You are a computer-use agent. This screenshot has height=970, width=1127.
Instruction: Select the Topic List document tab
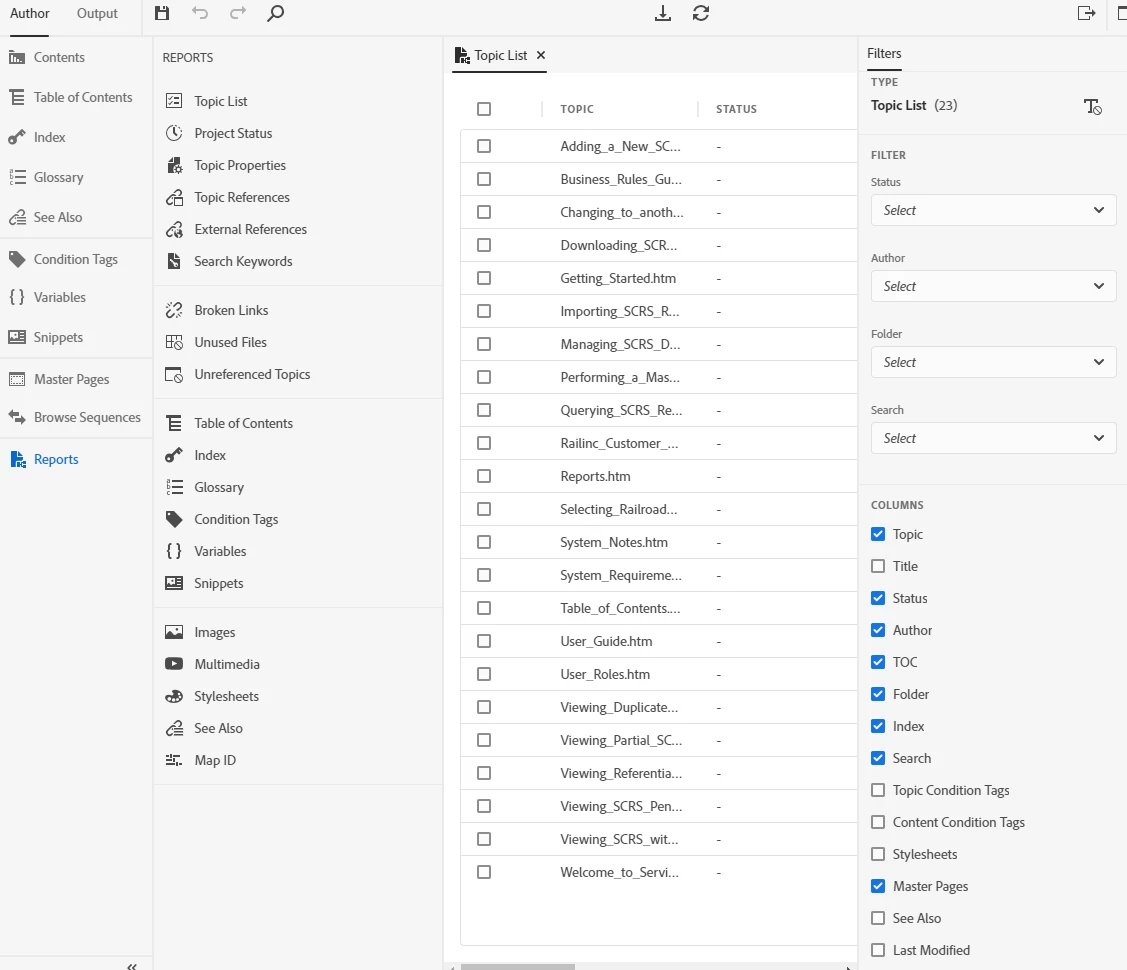point(500,55)
